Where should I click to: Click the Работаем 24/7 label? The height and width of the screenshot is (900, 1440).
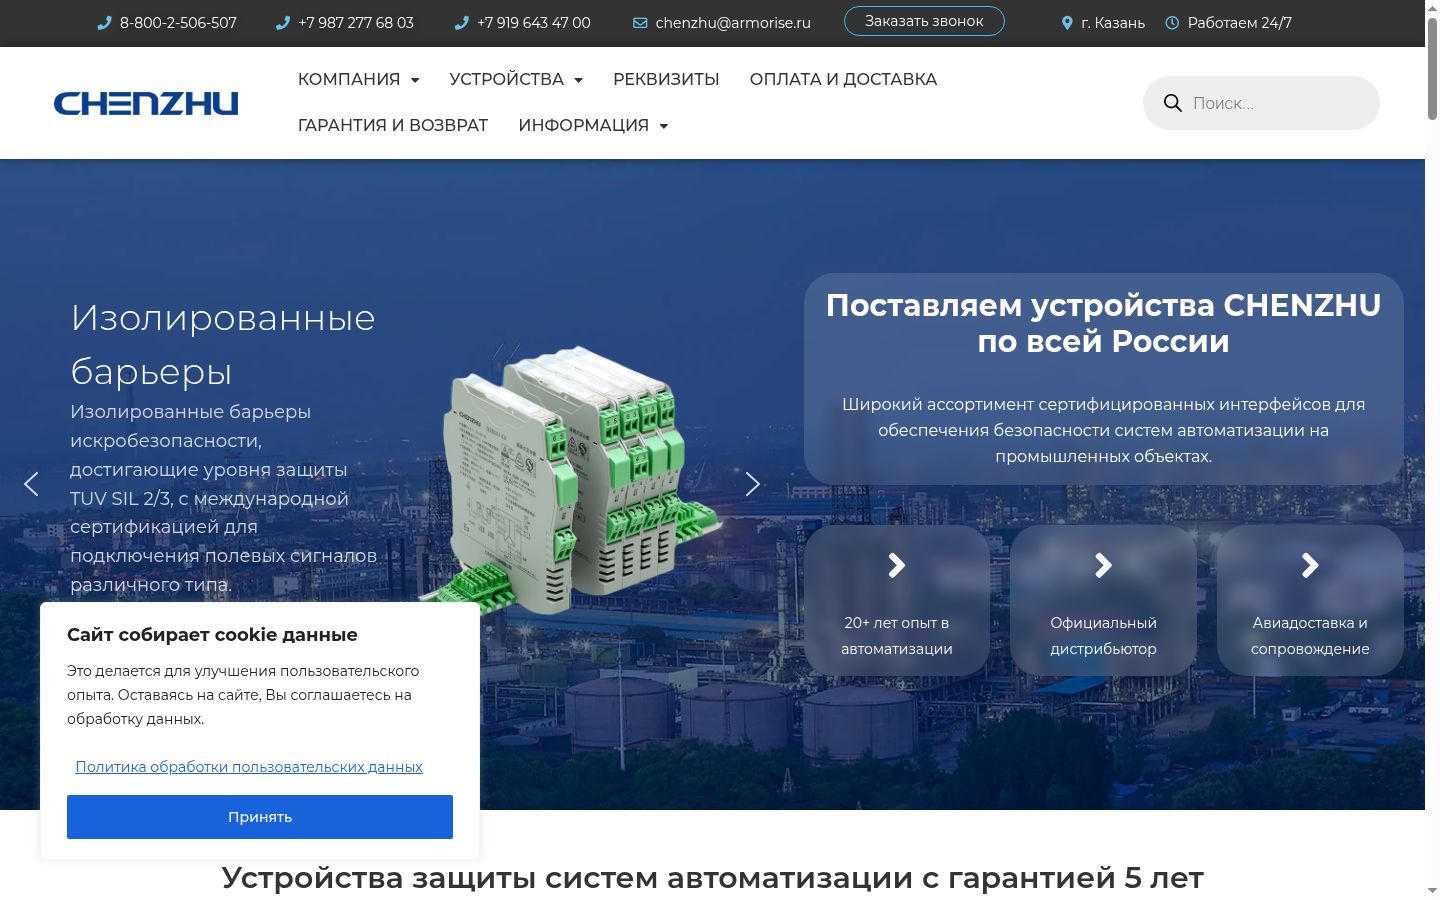[1240, 23]
